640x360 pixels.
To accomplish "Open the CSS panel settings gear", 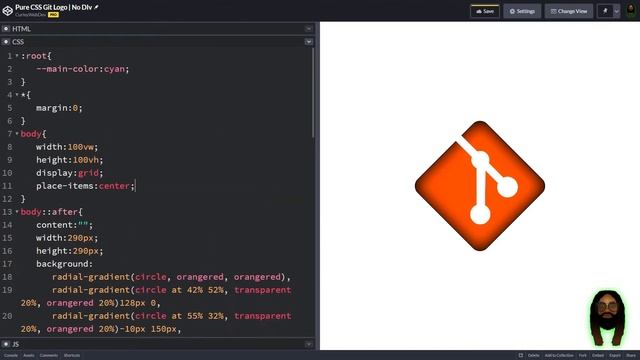I will tap(6, 42).
